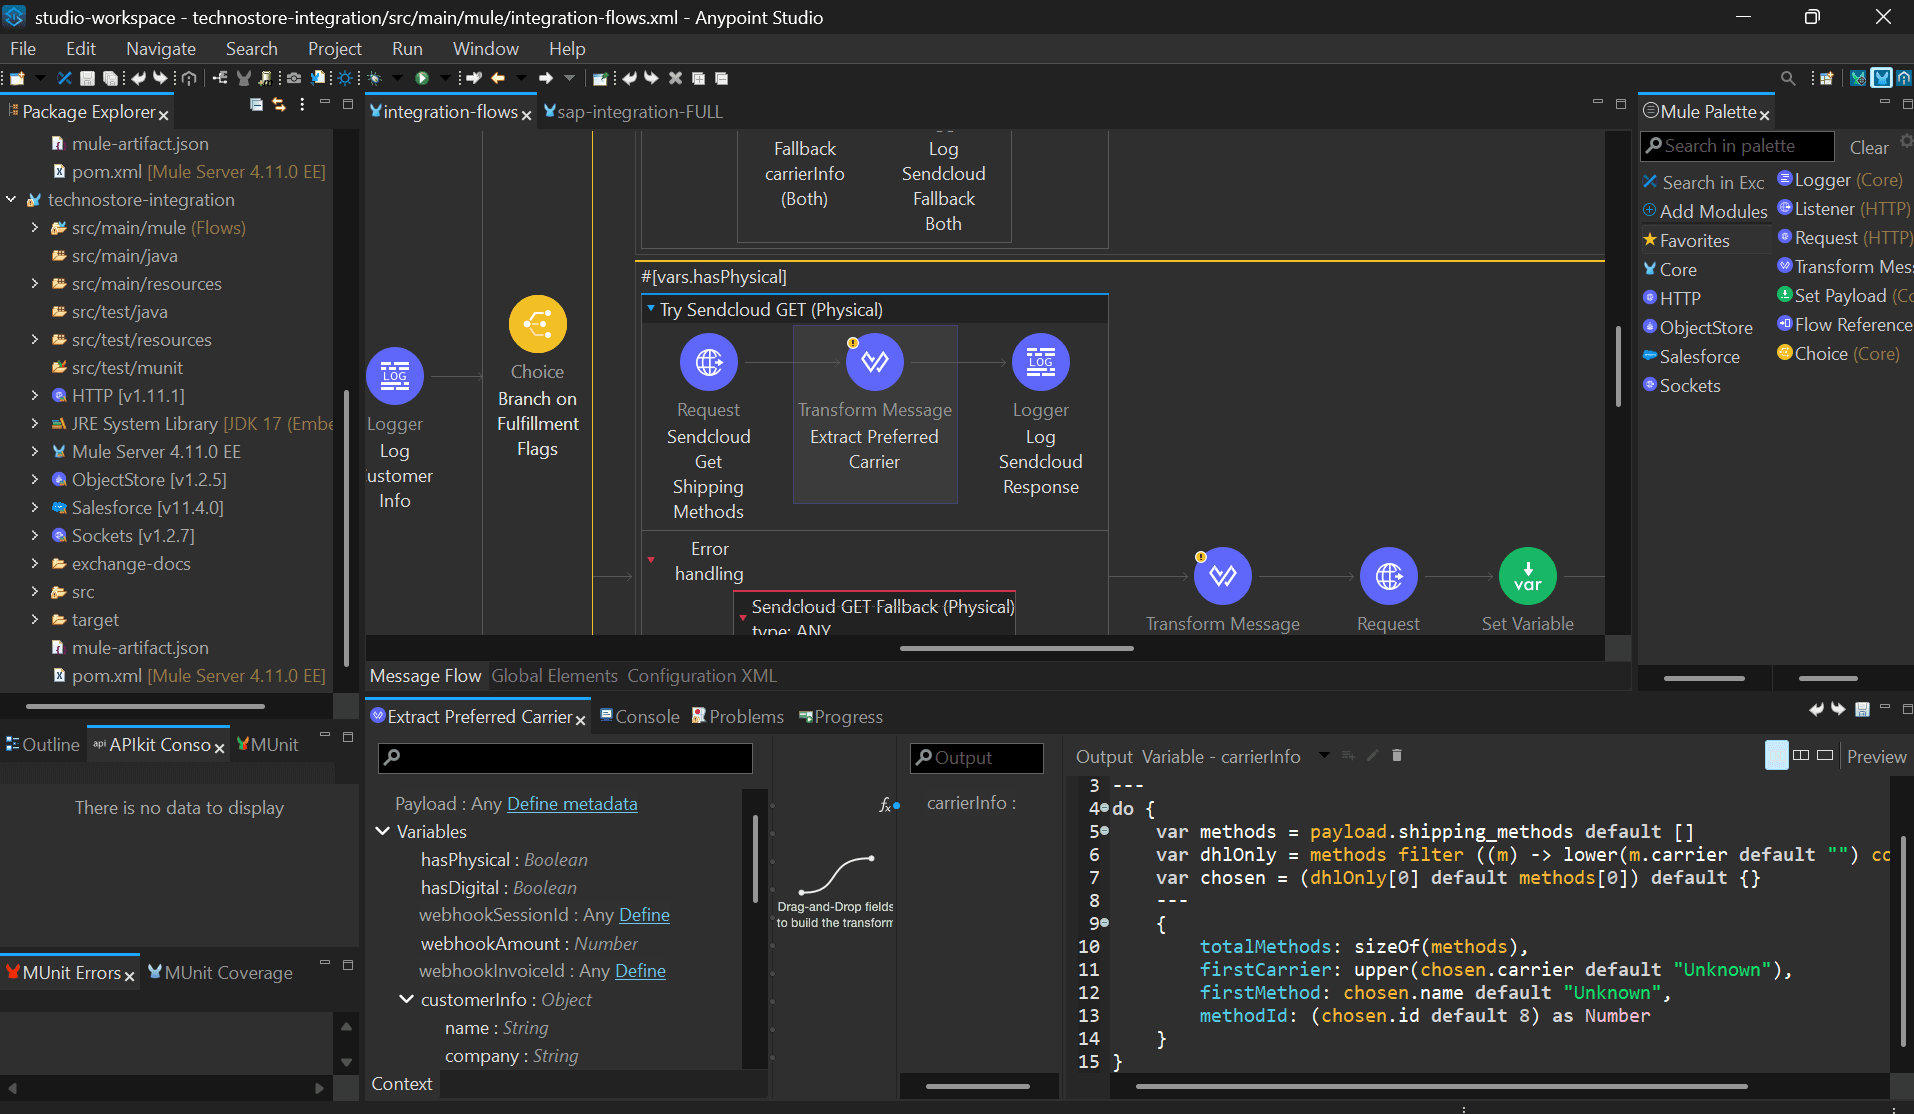Click the pencil edit icon beside carrierInfo
1914x1114 pixels.
coord(1373,756)
